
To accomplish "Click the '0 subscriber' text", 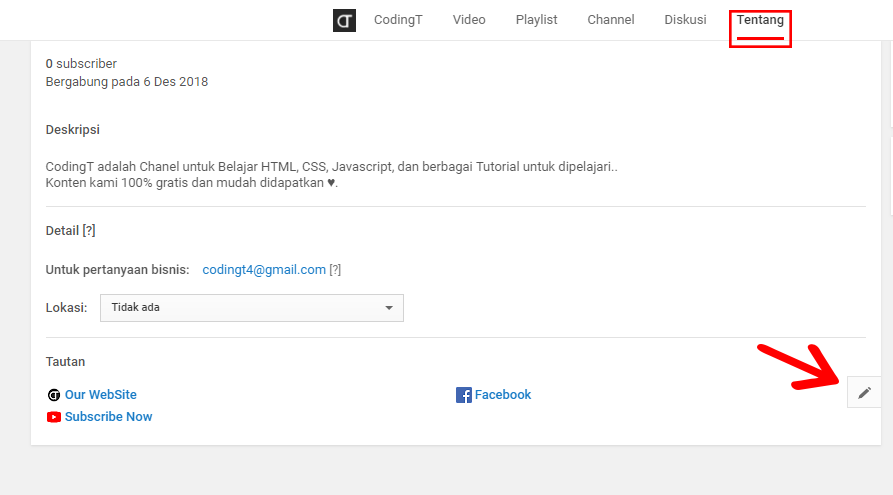I will pyautogui.click(x=81, y=64).
